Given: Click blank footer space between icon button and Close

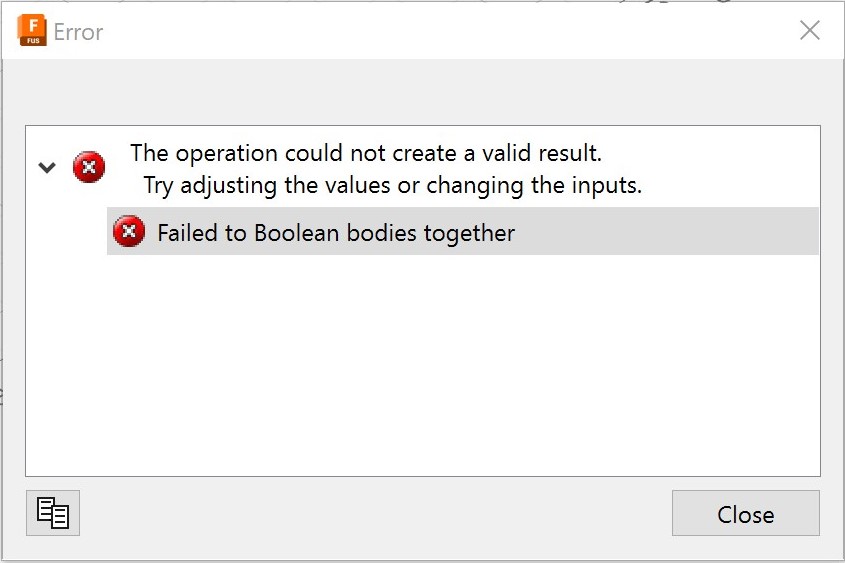Looking at the screenshot, I should coord(370,513).
